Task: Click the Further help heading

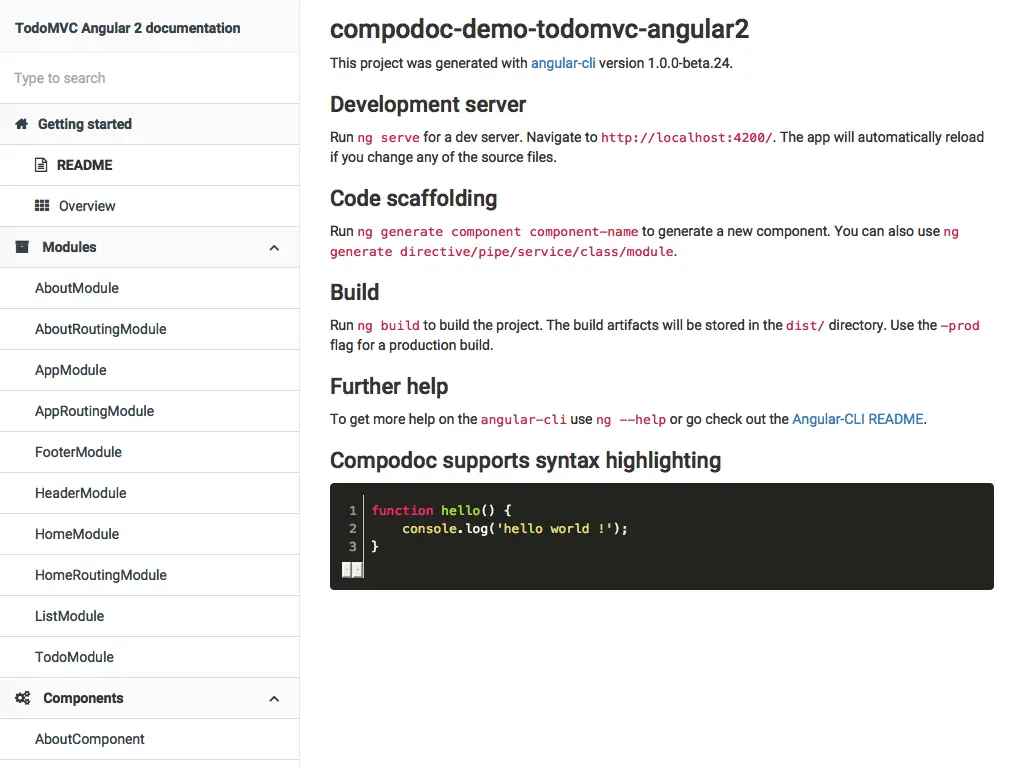Action: click(x=389, y=387)
